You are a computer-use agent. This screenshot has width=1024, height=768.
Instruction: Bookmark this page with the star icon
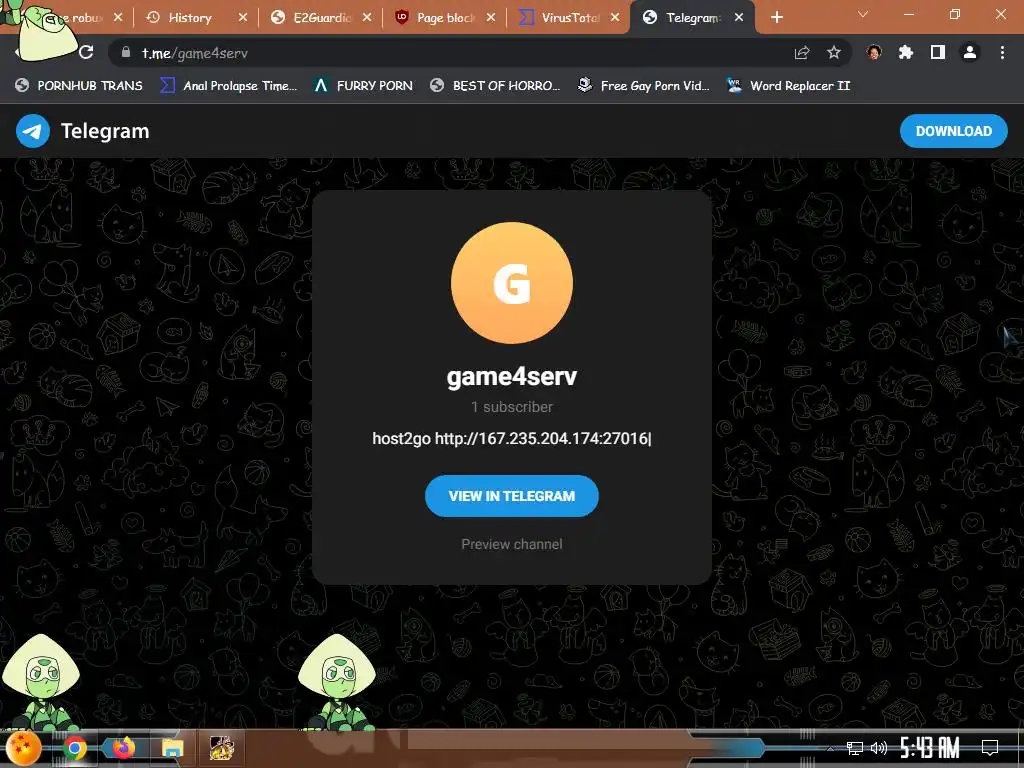tap(834, 53)
